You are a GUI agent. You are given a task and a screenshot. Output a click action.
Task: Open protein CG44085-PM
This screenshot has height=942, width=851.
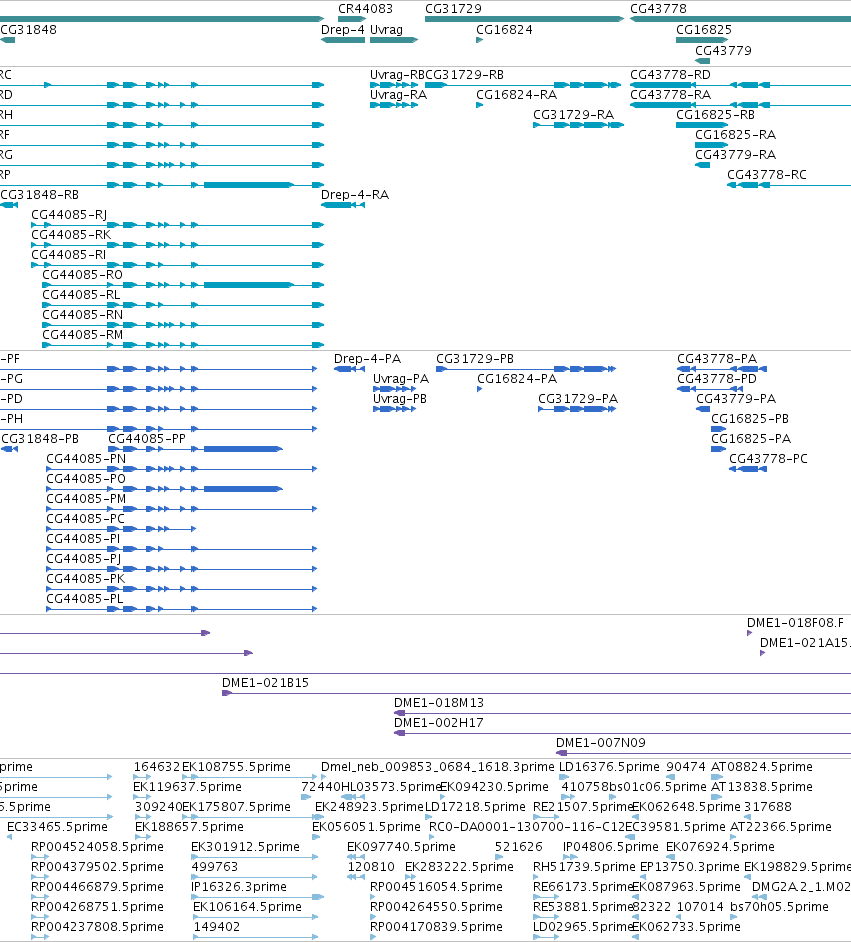click(x=86, y=499)
